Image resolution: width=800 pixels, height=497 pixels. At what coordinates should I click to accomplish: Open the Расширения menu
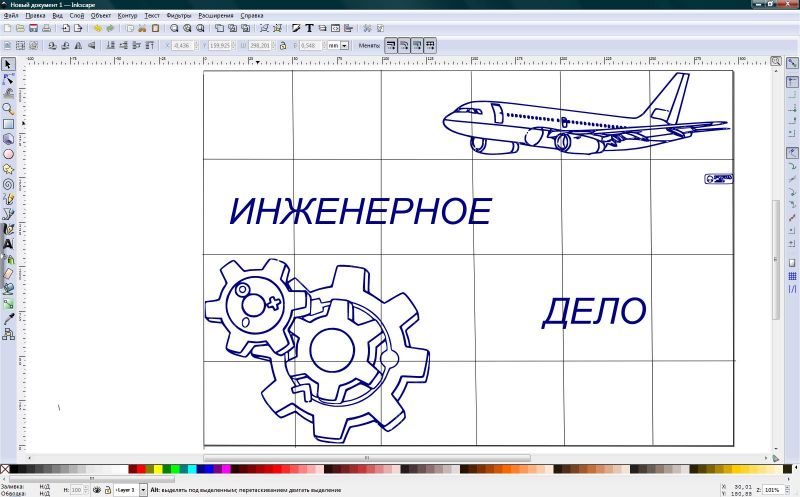click(x=215, y=16)
